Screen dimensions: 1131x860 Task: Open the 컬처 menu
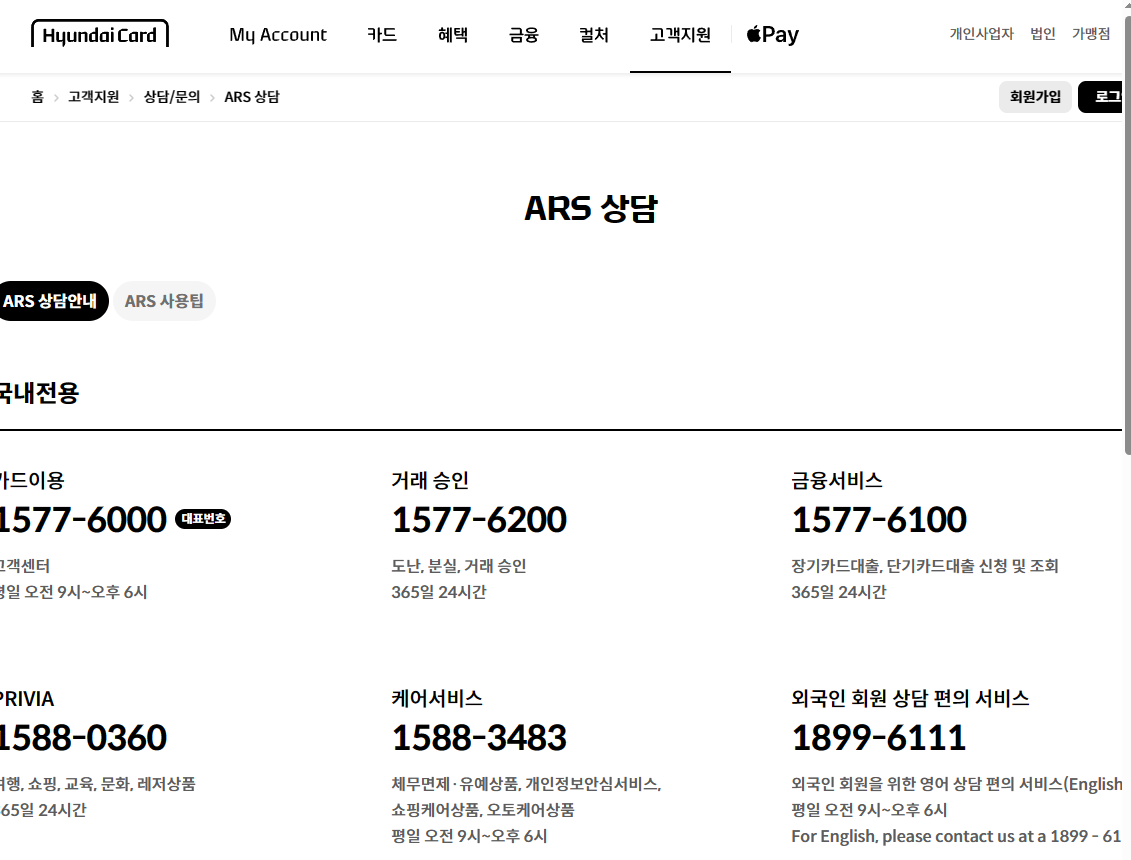point(594,35)
